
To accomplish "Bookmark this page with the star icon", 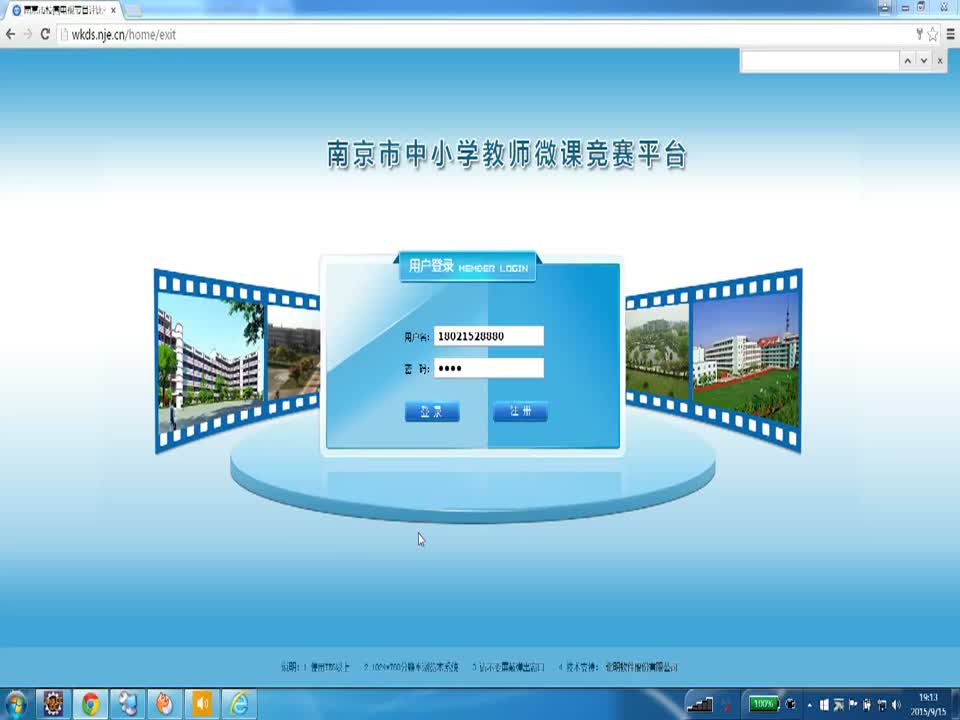I will [x=933, y=34].
